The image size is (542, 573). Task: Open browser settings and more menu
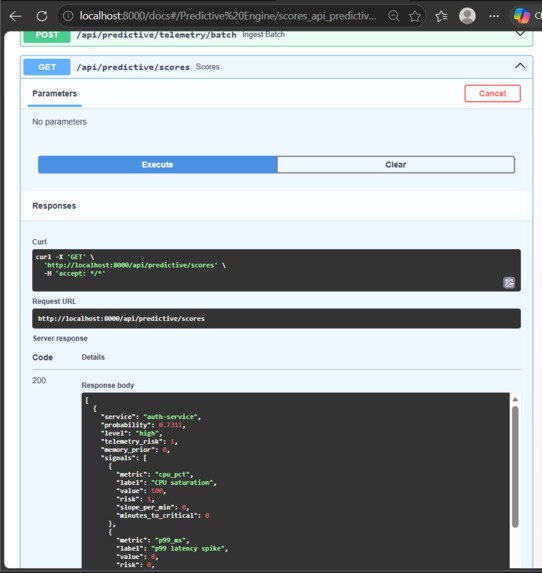[494, 16]
